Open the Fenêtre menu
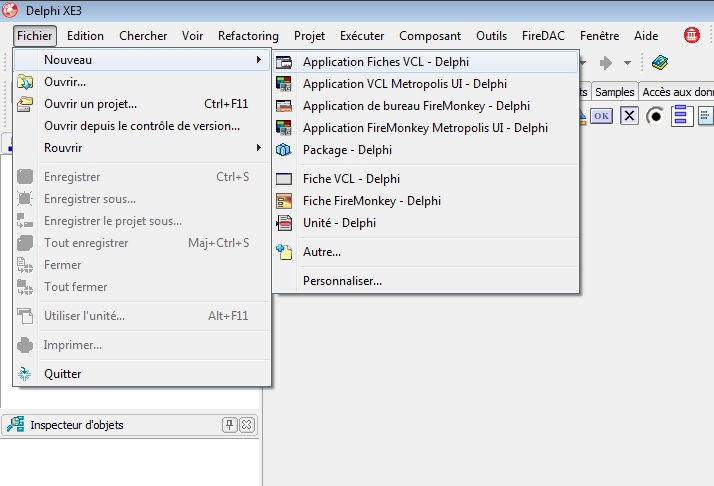The image size is (714, 486). click(599, 36)
